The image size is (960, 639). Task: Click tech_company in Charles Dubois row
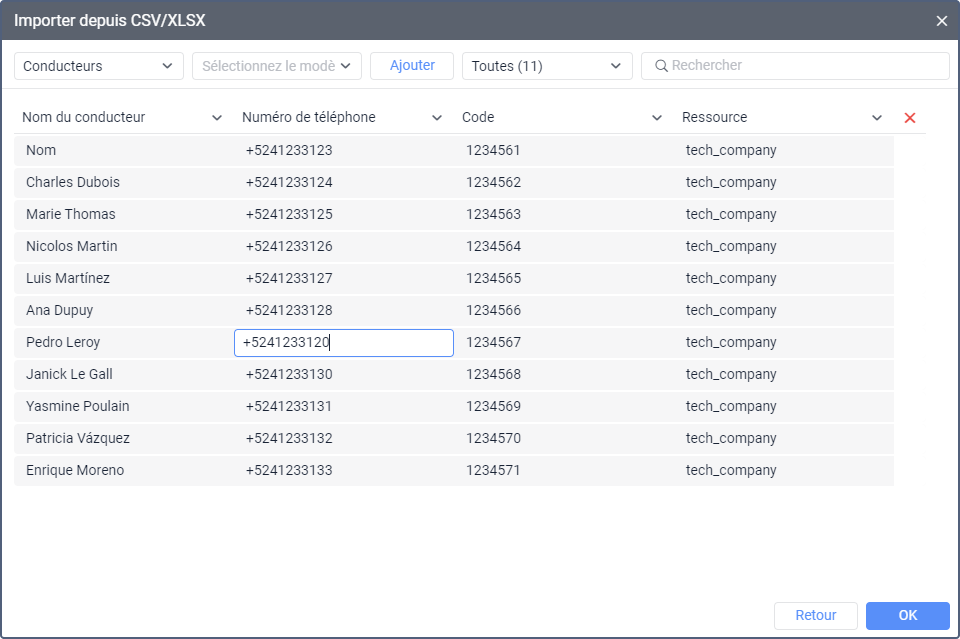731,182
